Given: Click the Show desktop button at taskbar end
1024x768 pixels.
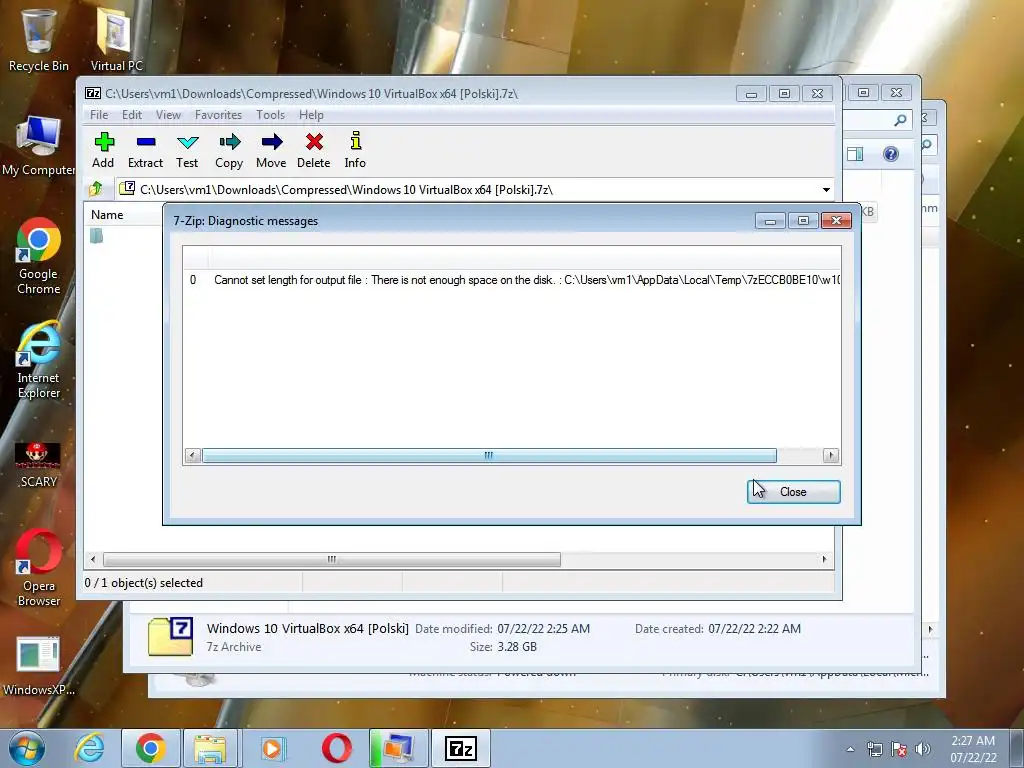Looking at the screenshot, I should pos(1016,748).
